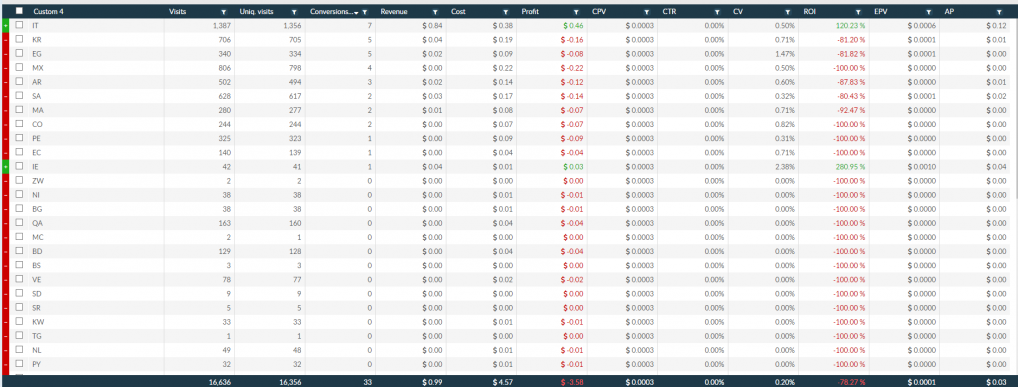Click green plus marker on IT row
Viewport: 1018px width, 387px height.
5,25
